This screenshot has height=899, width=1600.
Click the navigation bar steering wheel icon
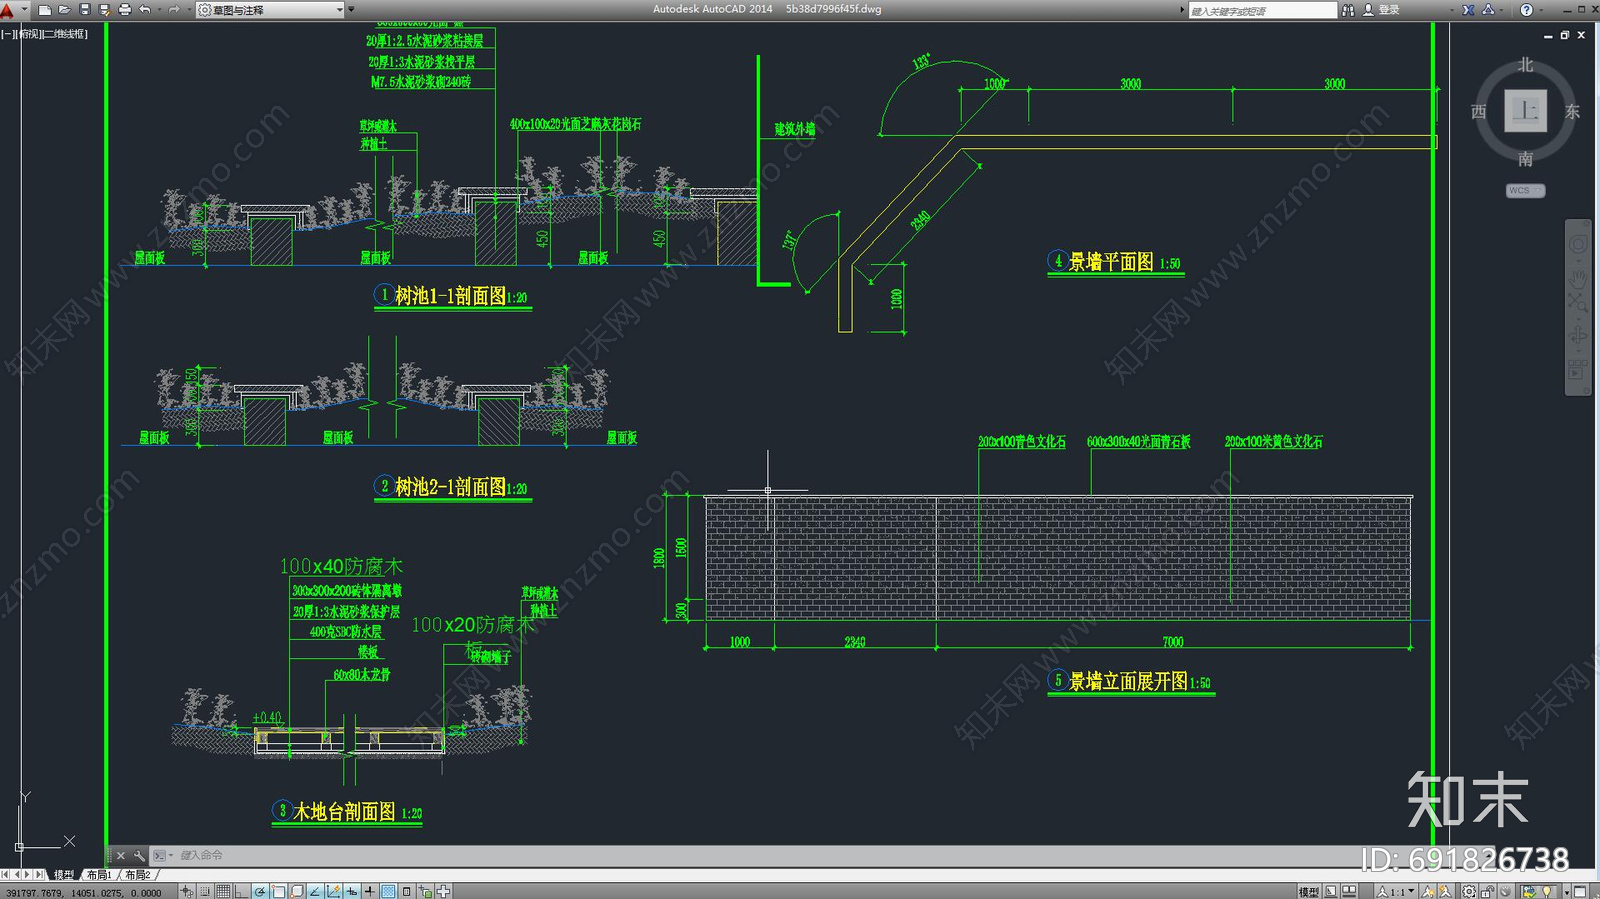point(1578,244)
